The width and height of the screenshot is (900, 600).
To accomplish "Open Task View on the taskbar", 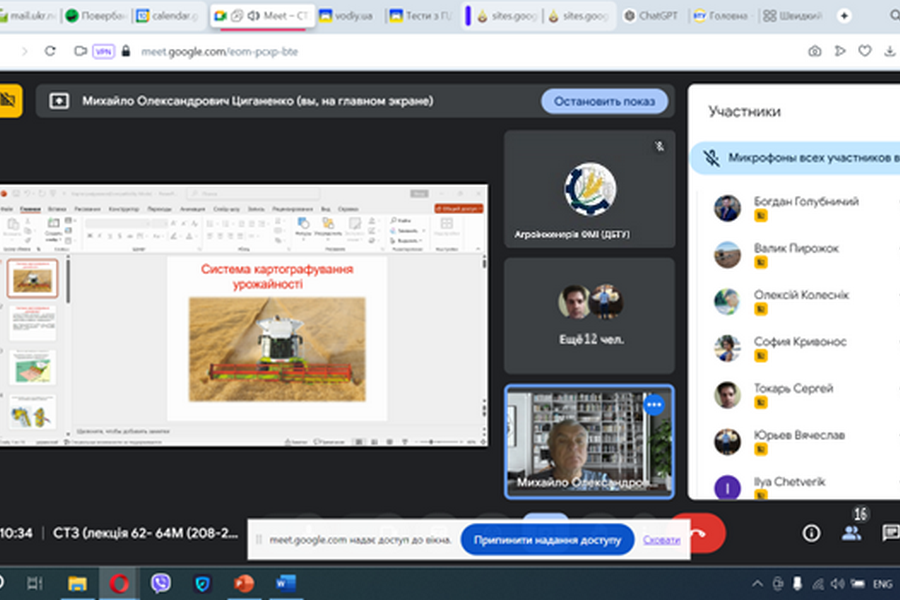I will pyautogui.click(x=35, y=584).
